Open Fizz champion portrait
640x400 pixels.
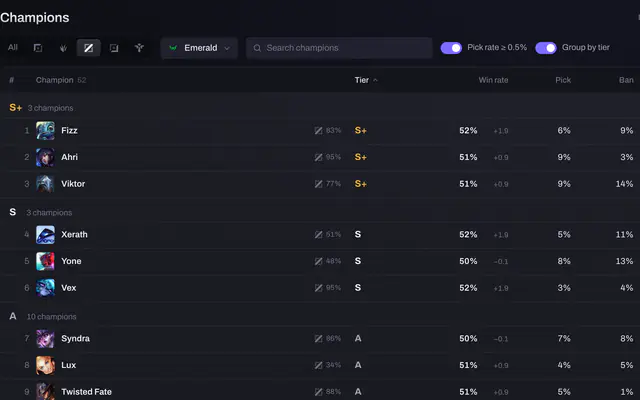point(45,131)
